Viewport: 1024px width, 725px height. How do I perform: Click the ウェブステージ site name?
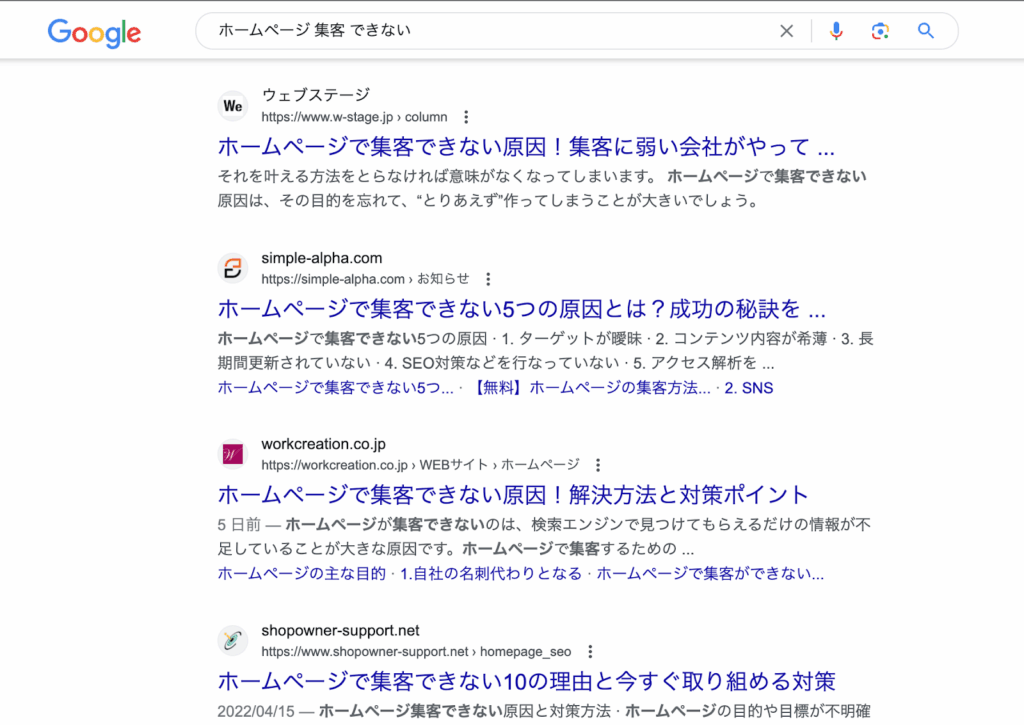pyautogui.click(x=315, y=95)
